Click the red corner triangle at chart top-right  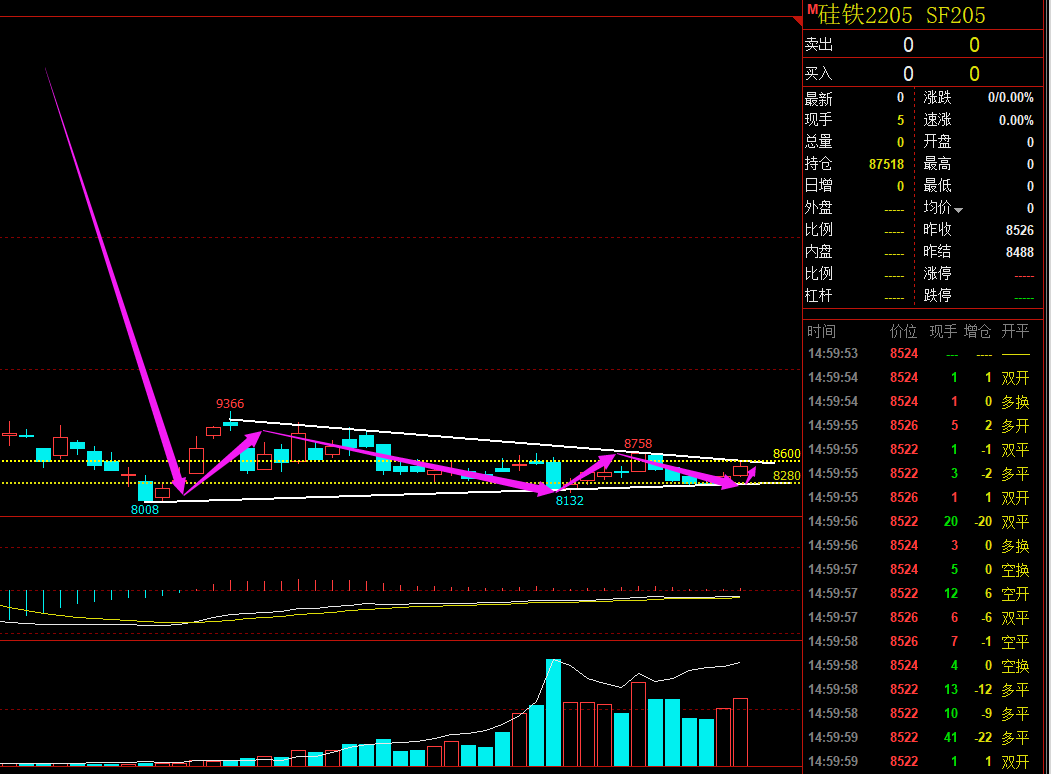[798, 21]
